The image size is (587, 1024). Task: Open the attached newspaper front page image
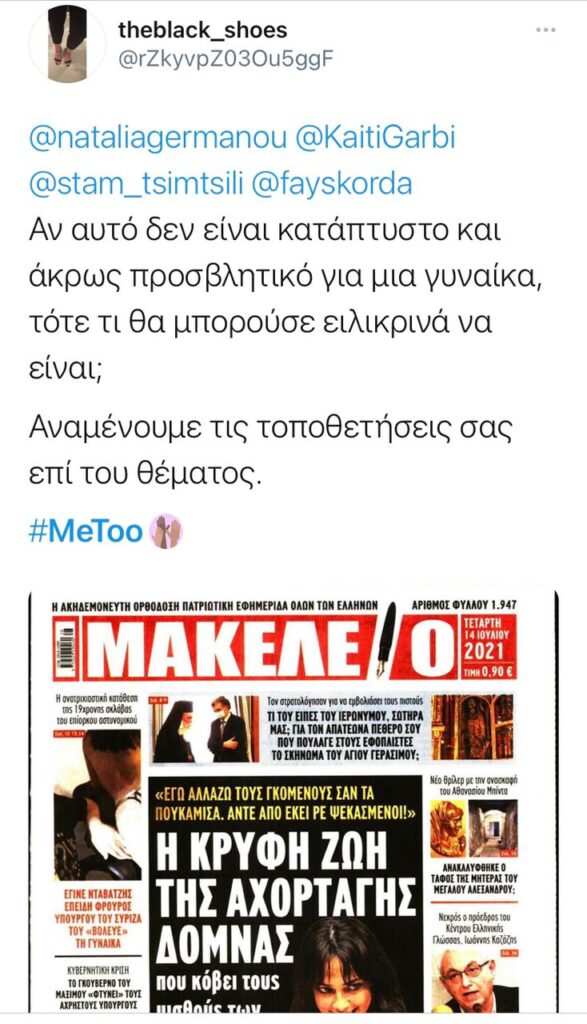pyautogui.click(x=293, y=801)
